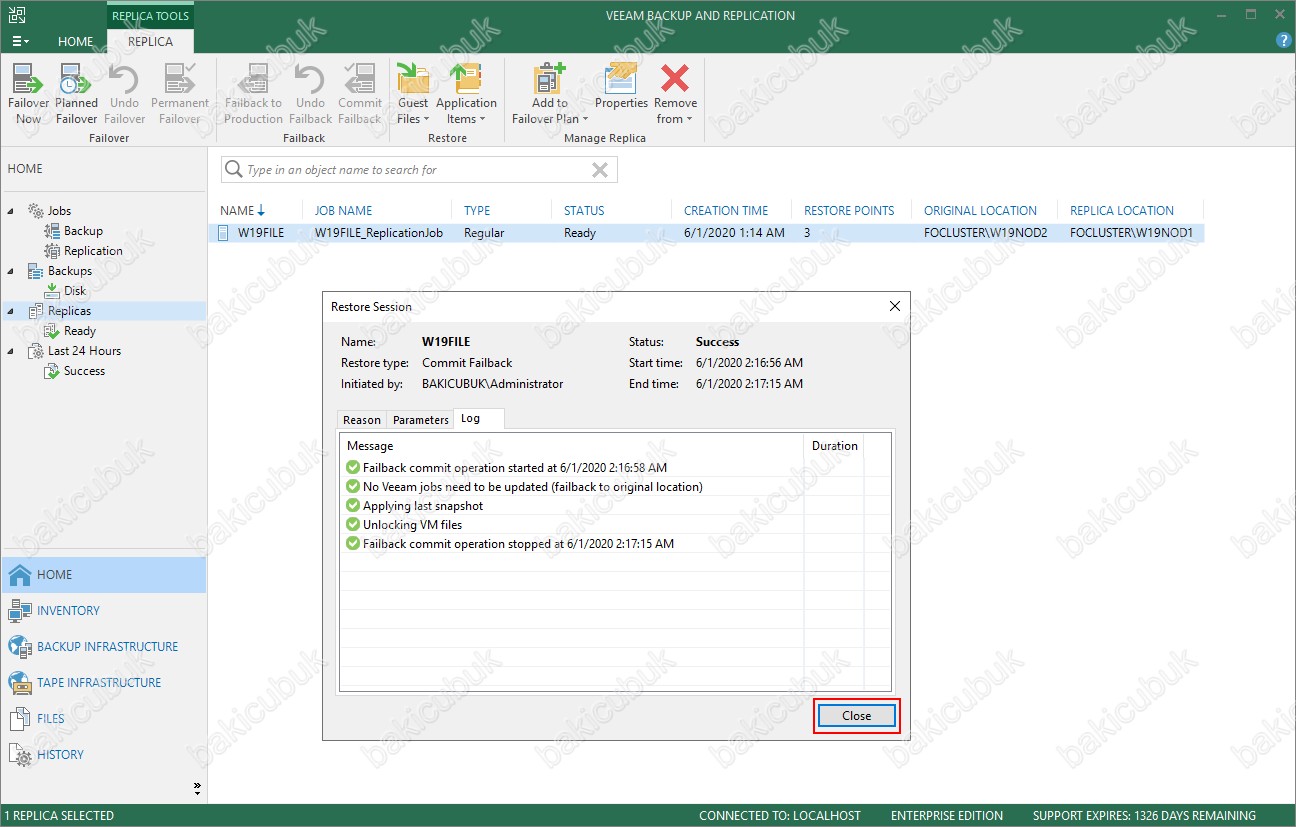Open the FILES navigation view
1296x827 pixels.
click(103, 719)
